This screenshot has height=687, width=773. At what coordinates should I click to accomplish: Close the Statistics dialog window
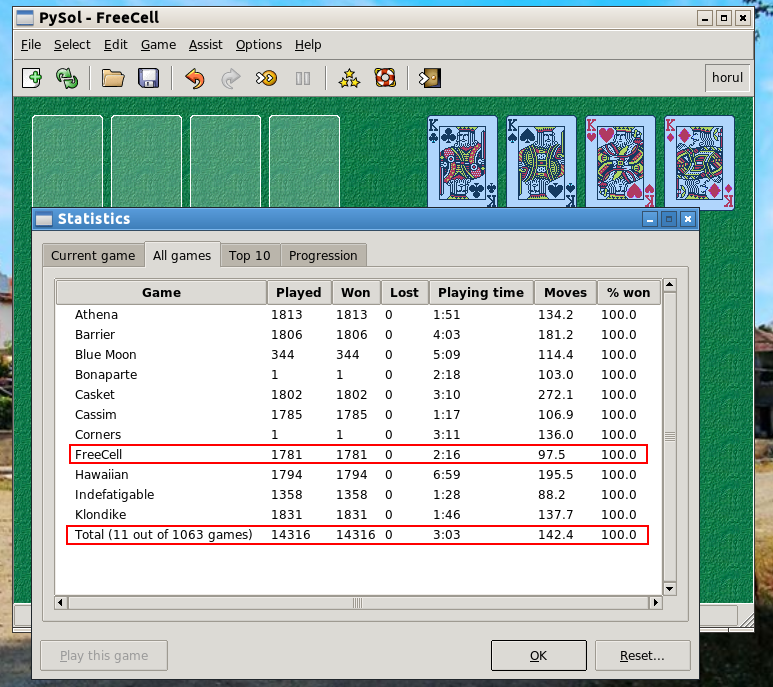pos(688,219)
